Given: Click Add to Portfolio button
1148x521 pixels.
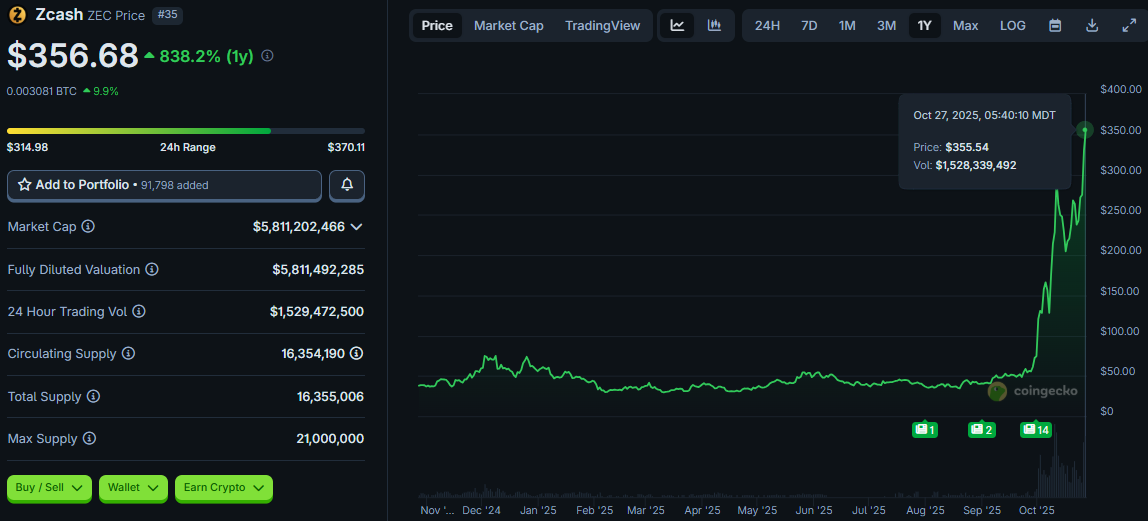Looking at the screenshot, I should (x=164, y=185).
